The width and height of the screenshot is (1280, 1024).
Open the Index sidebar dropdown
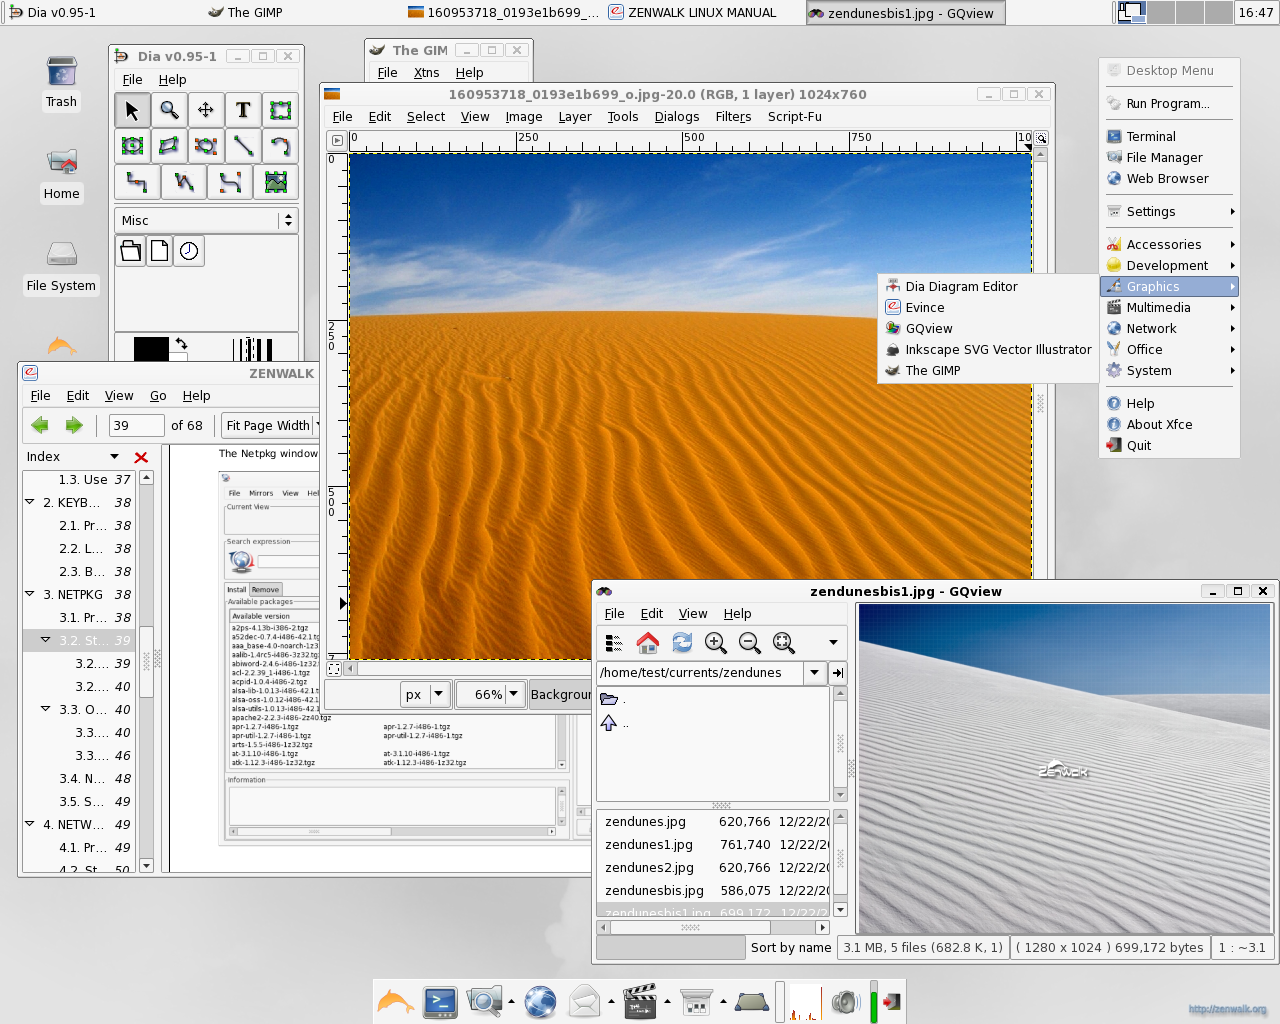pyautogui.click(x=114, y=457)
